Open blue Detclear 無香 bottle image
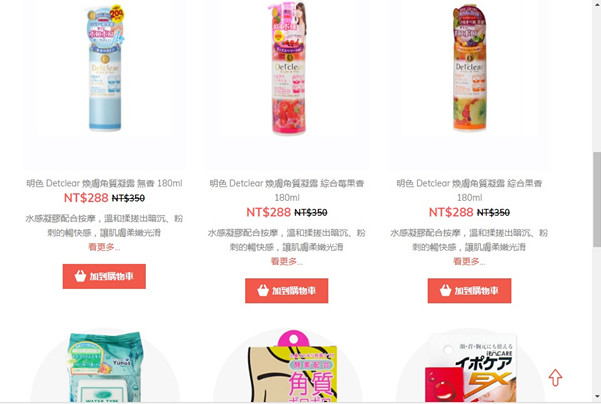601x404 pixels. [x=105, y=68]
